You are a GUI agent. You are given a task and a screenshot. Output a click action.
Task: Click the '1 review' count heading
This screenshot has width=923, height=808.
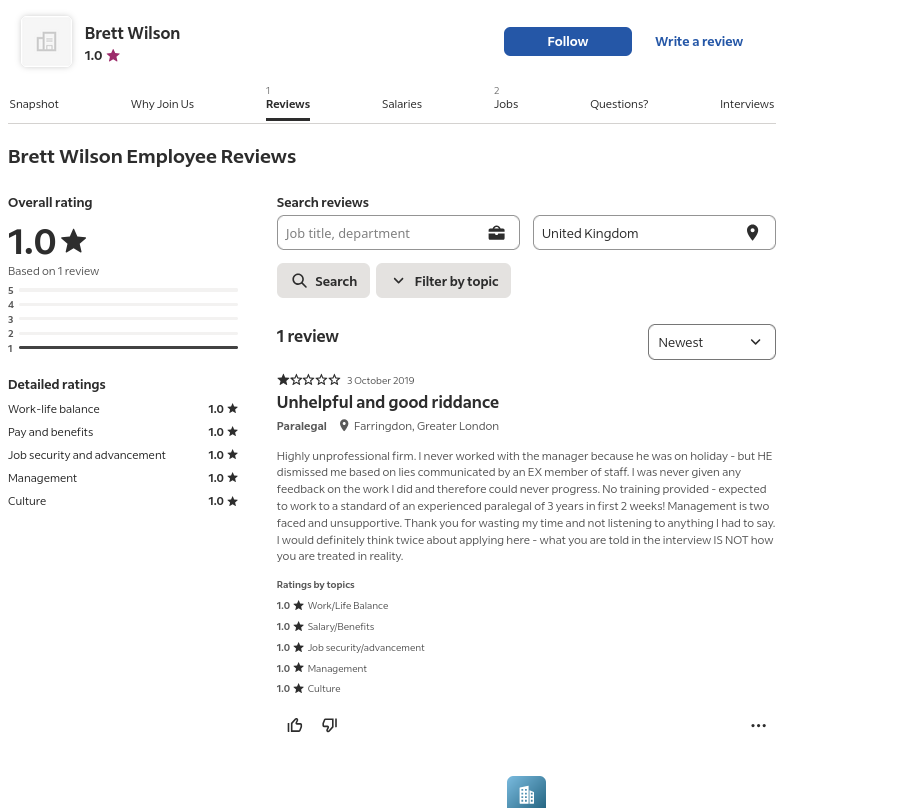308,336
